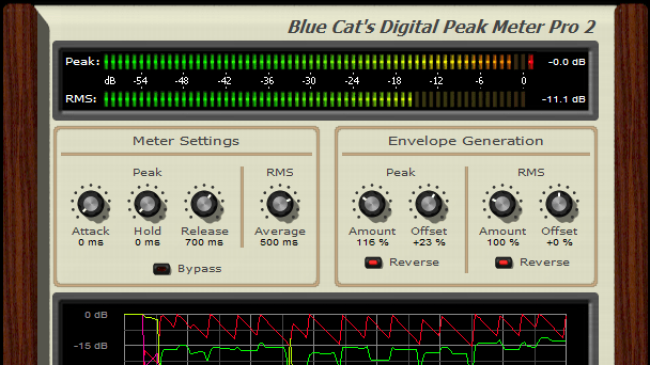Viewport: 650px width, 365px height.
Task: Click the Peak Amount value 116 %
Action: click(372, 242)
